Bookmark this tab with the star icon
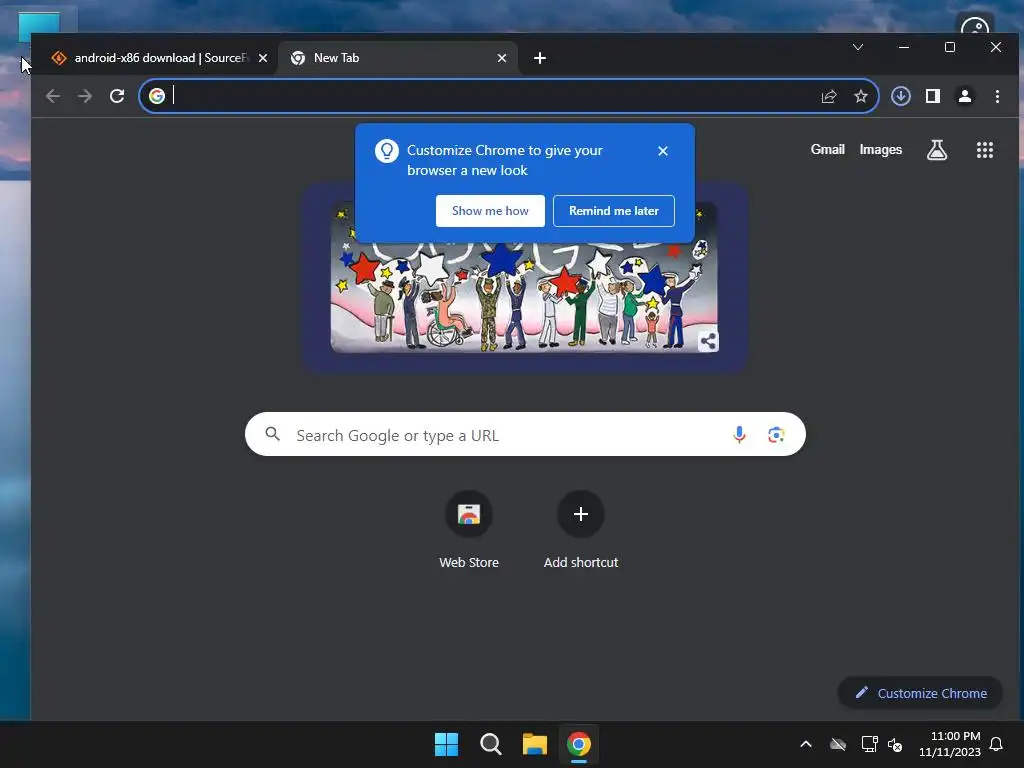 click(861, 97)
